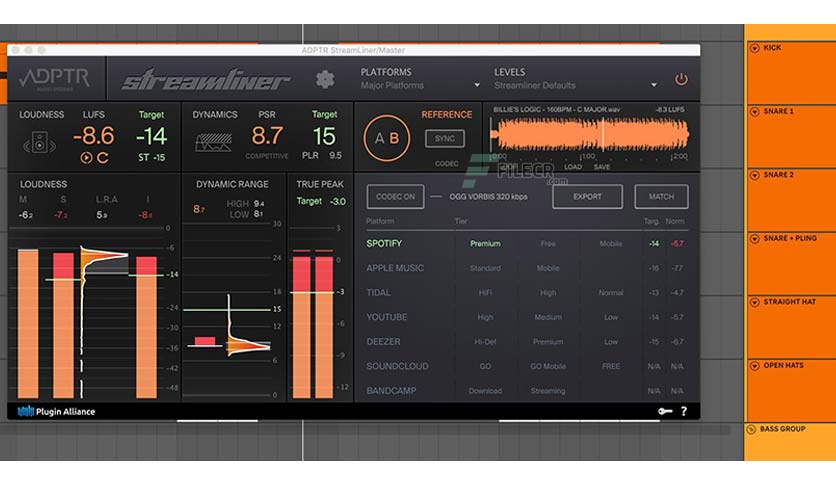Click the Spotify Norm value -5.7
836x484 pixels.
click(677, 244)
